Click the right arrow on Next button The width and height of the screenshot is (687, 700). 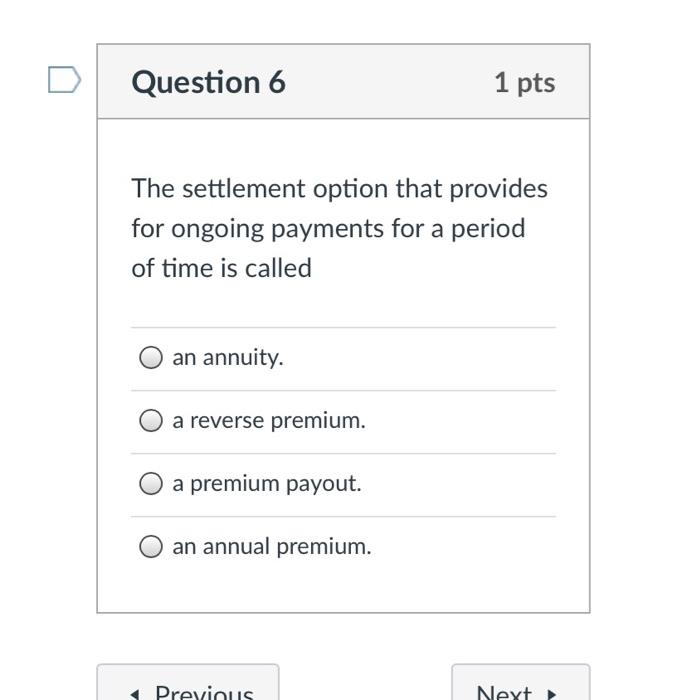tap(551, 692)
